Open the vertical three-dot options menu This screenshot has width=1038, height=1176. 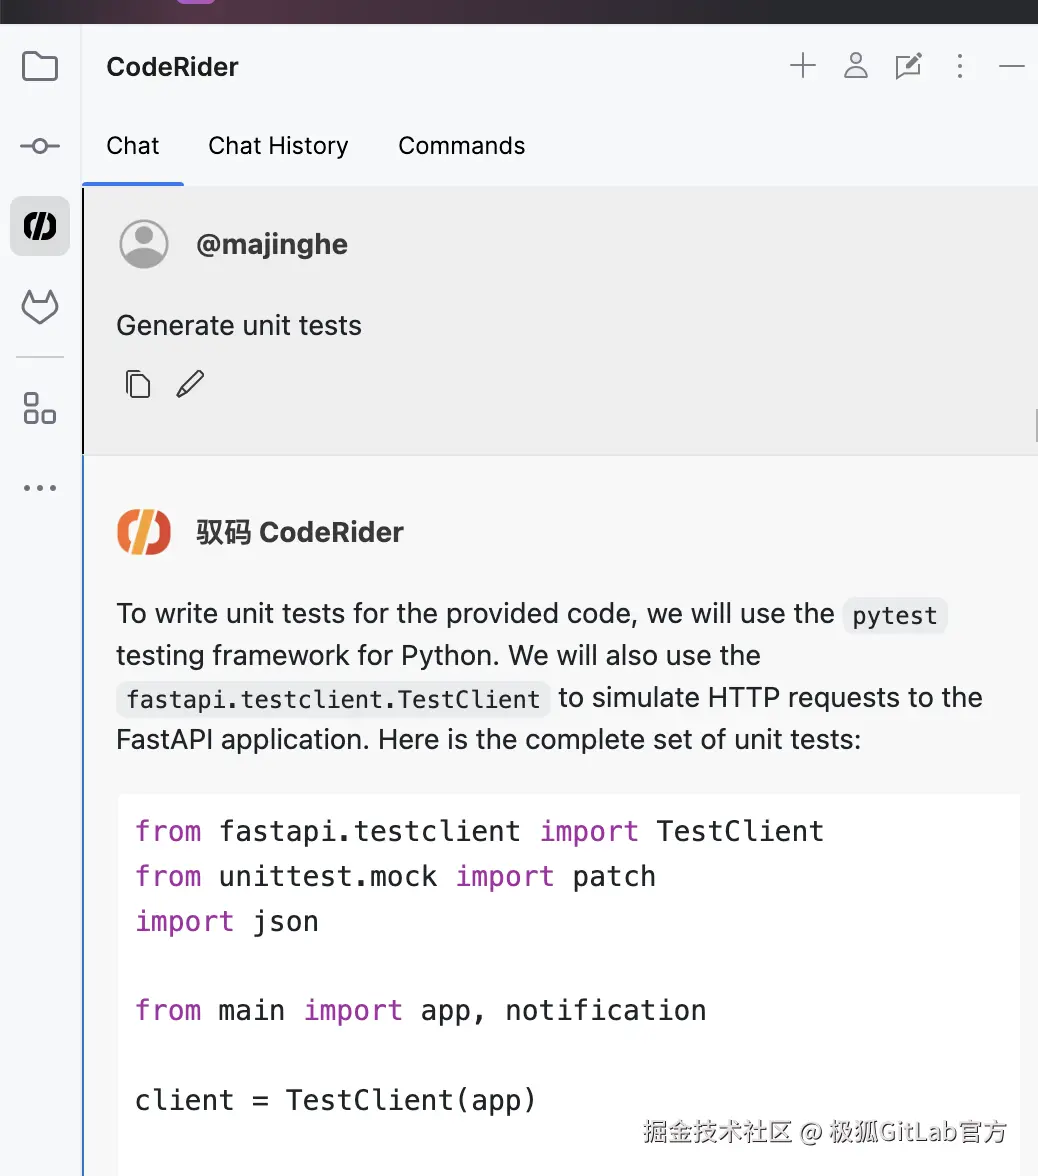(960, 67)
